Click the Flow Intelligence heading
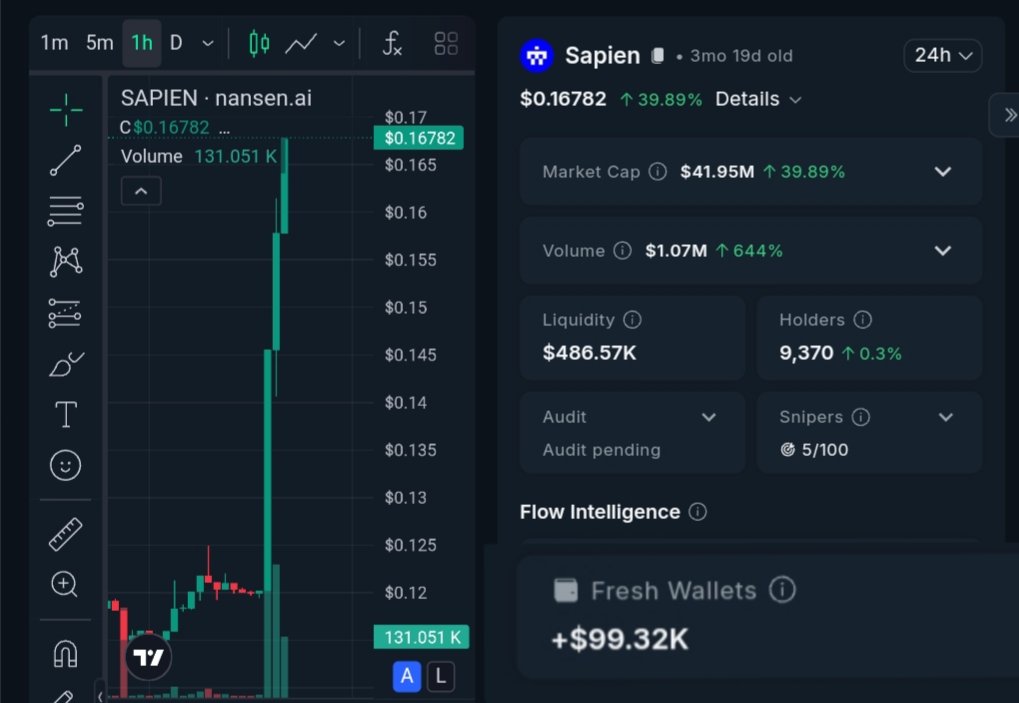1019x703 pixels. (600, 512)
